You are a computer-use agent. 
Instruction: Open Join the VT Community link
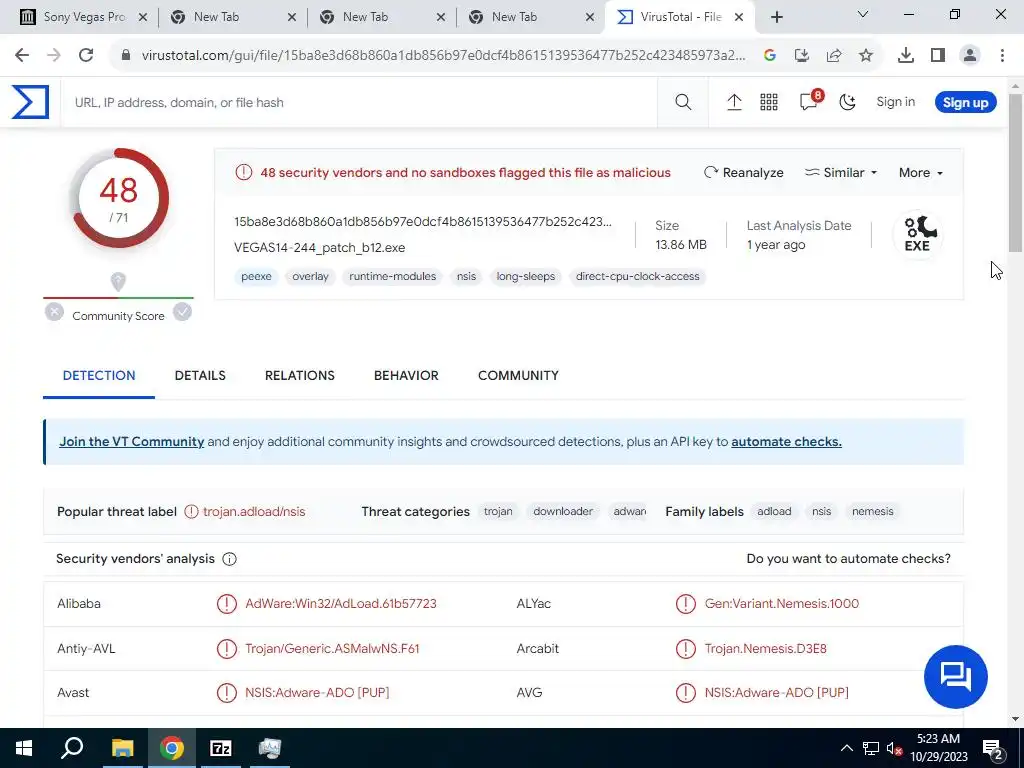(x=132, y=441)
